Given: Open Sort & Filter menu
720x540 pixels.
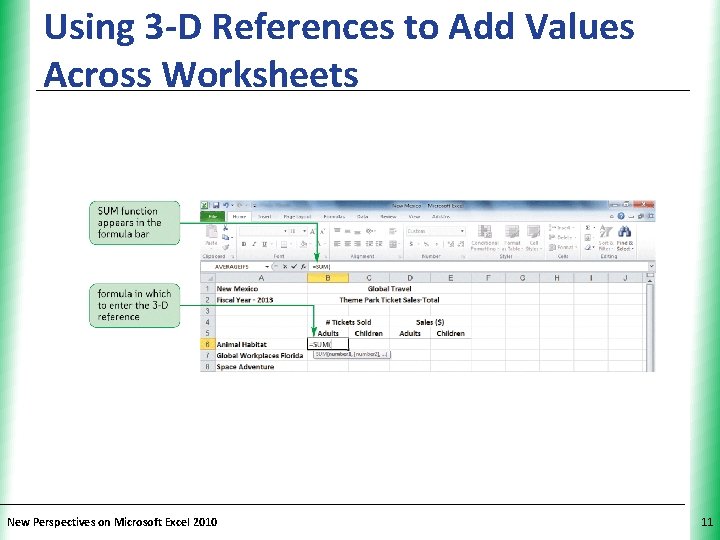Looking at the screenshot, I should coord(606,238).
